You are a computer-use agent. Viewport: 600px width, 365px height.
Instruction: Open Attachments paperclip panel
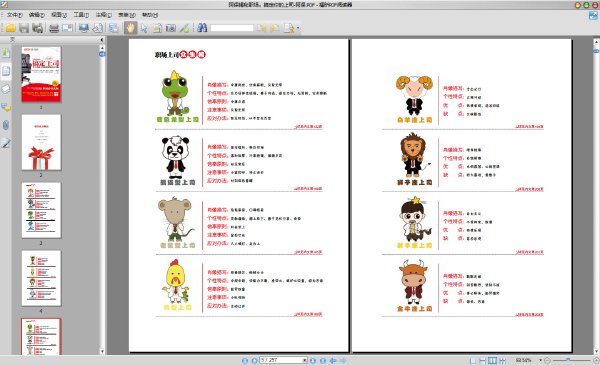tap(6, 125)
